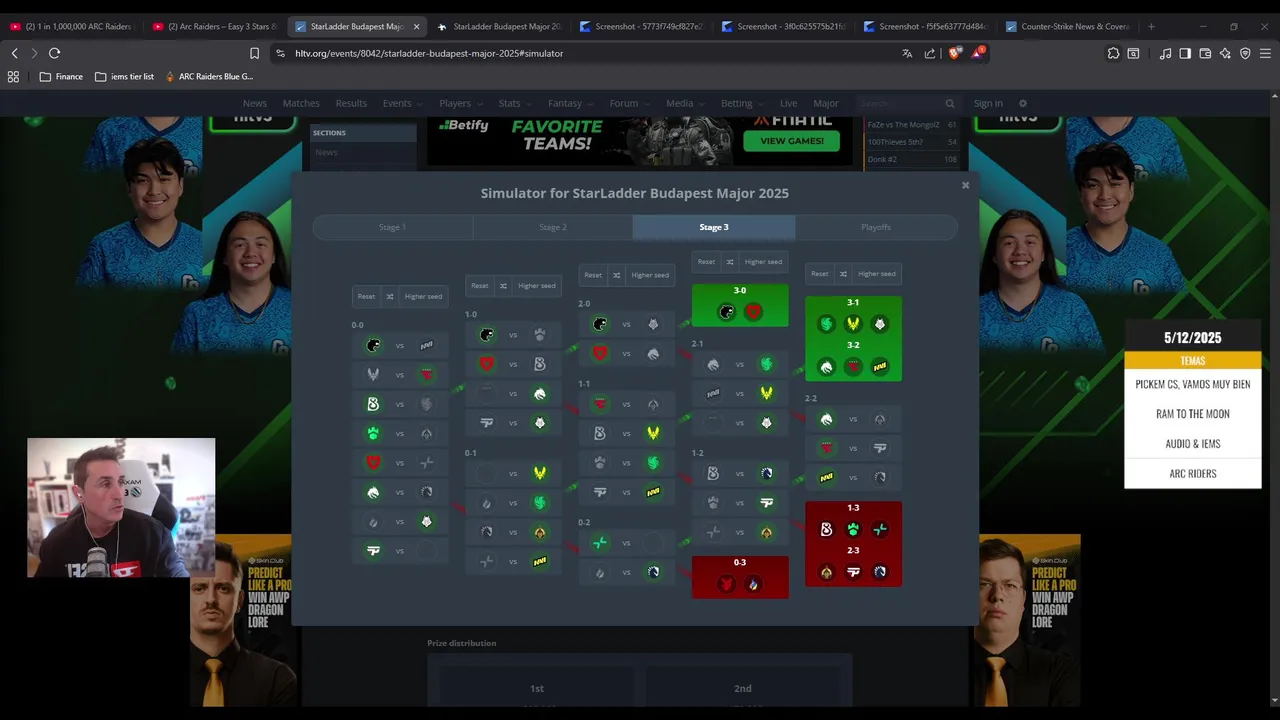Click the HLTV search magnifier icon
Screen dimensions: 1280x720
click(950, 103)
